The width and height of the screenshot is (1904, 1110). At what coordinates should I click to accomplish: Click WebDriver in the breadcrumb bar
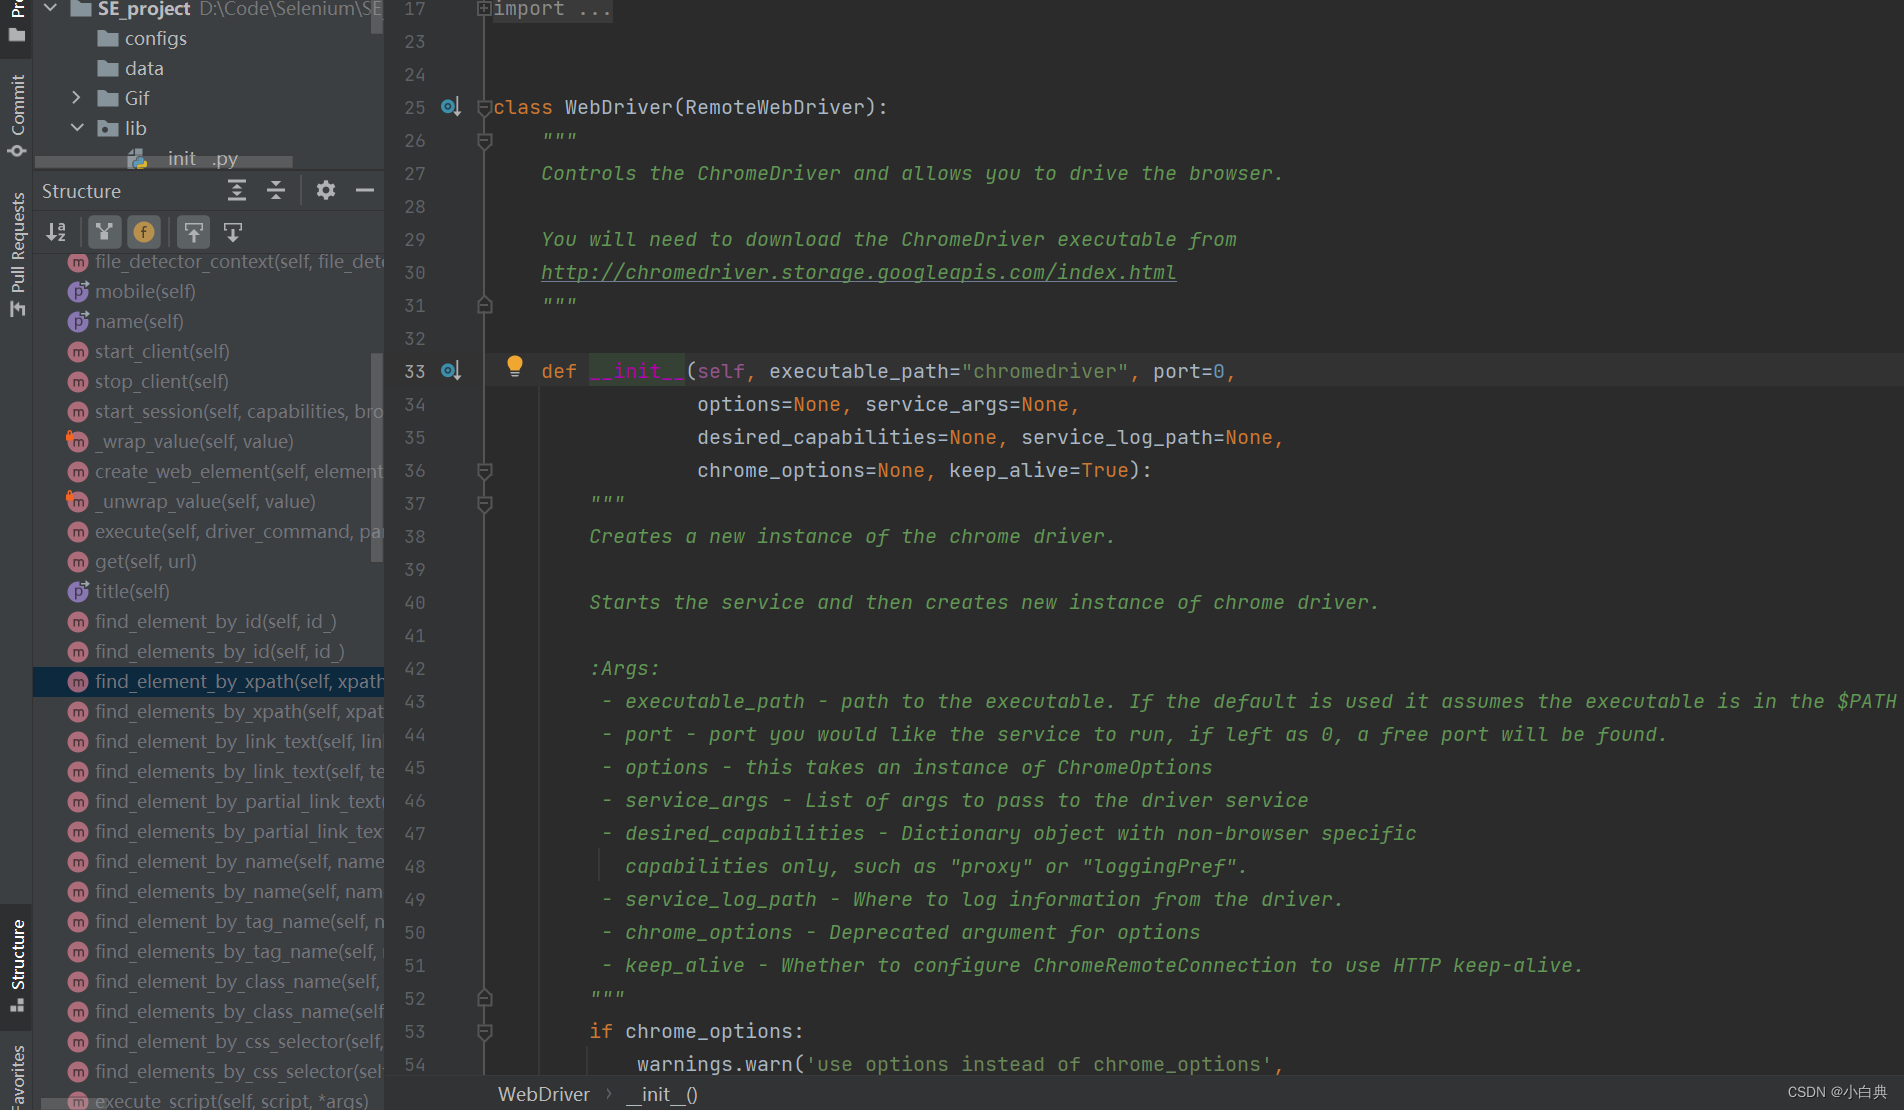point(544,1094)
